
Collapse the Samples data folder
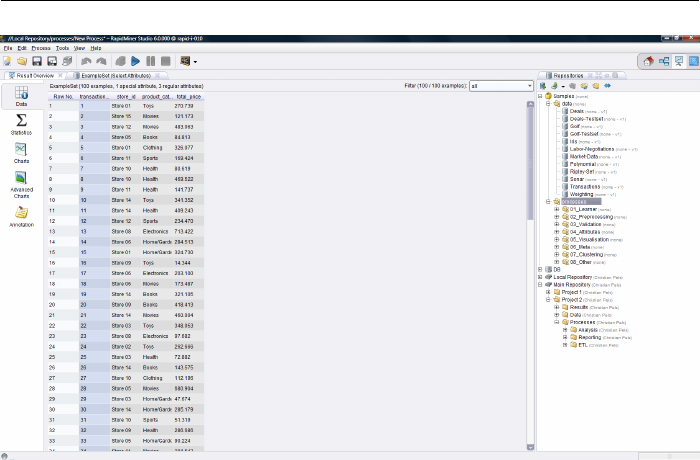click(x=548, y=103)
